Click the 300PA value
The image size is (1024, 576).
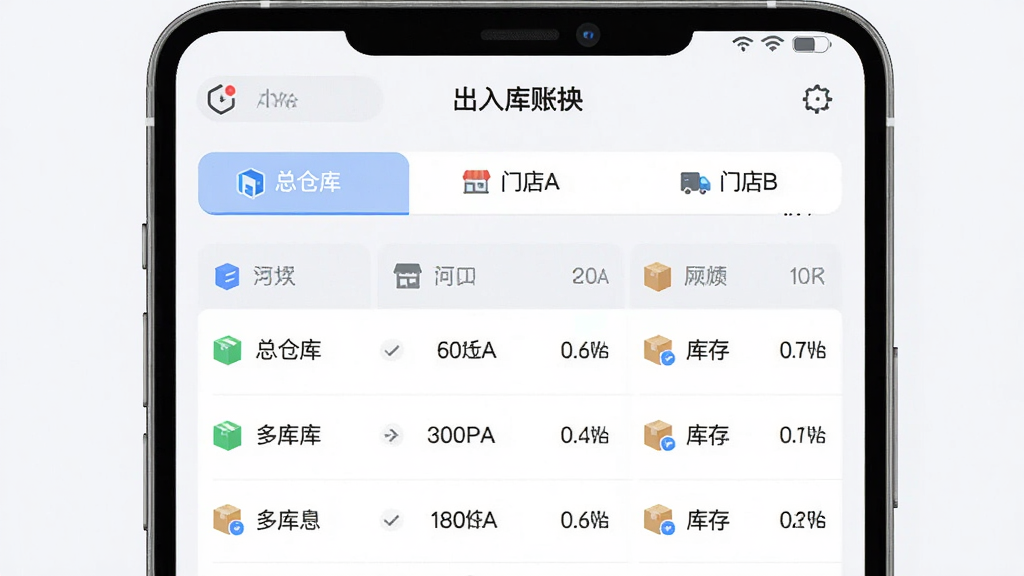pyautogui.click(x=461, y=435)
